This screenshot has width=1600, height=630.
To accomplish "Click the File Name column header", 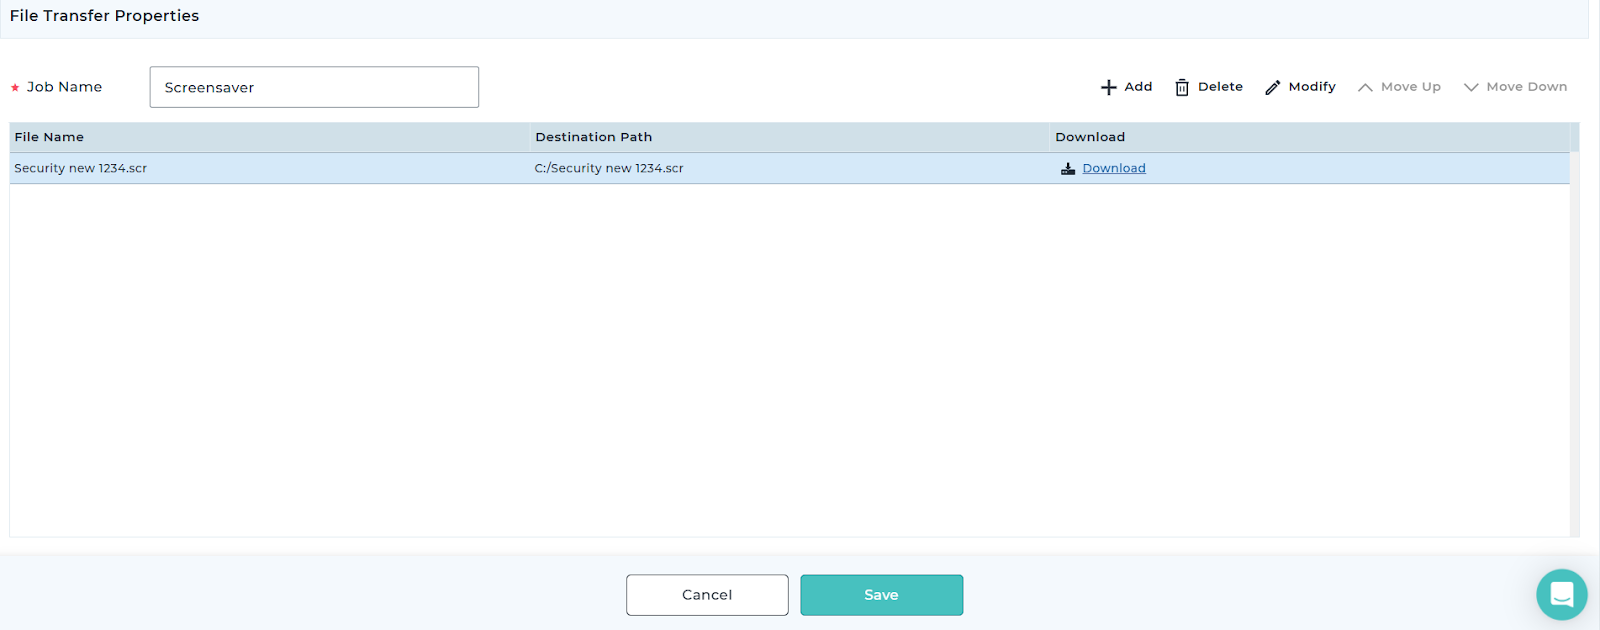I will (x=49, y=137).
